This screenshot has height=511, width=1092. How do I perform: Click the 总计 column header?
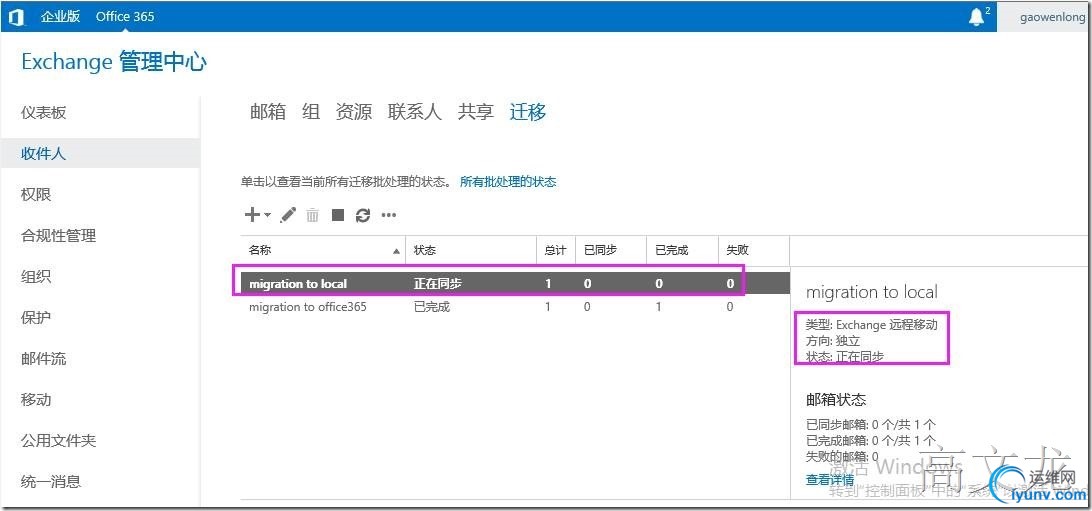click(555, 251)
